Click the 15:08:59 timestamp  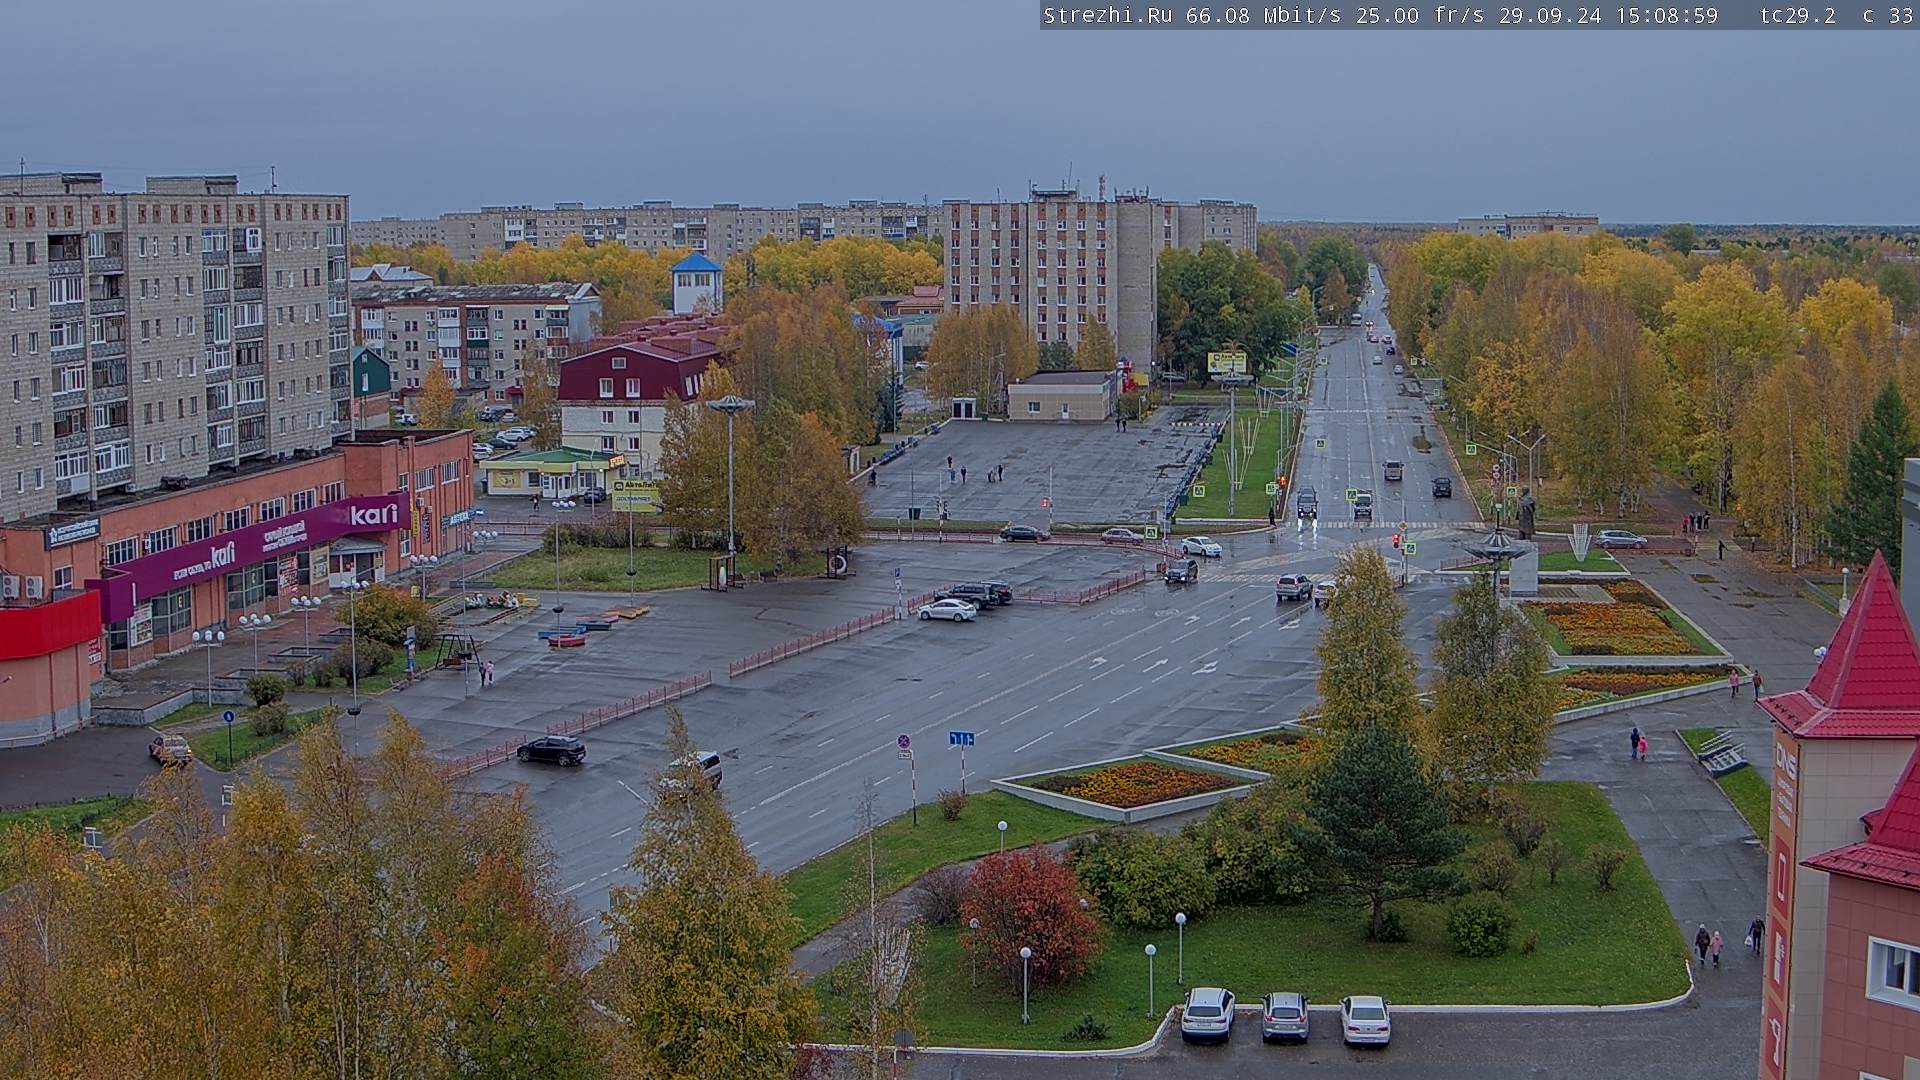pyautogui.click(x=1667, y=15)
